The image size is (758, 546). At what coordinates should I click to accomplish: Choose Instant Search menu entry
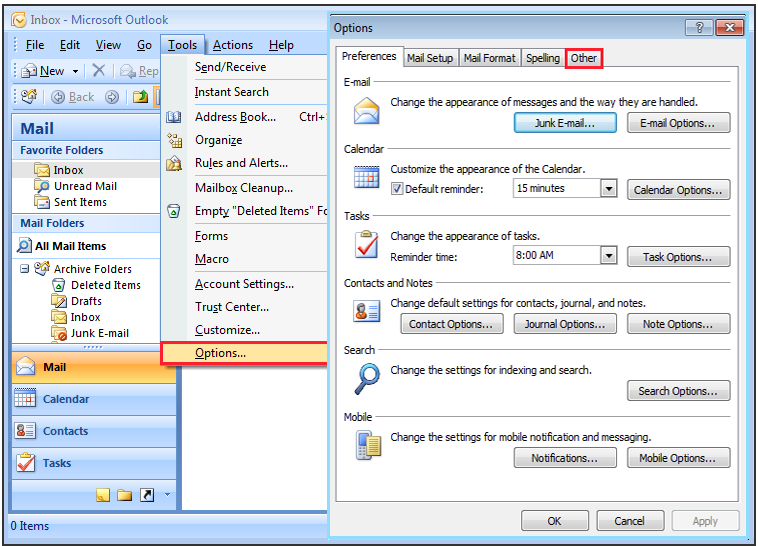[232, 92]
